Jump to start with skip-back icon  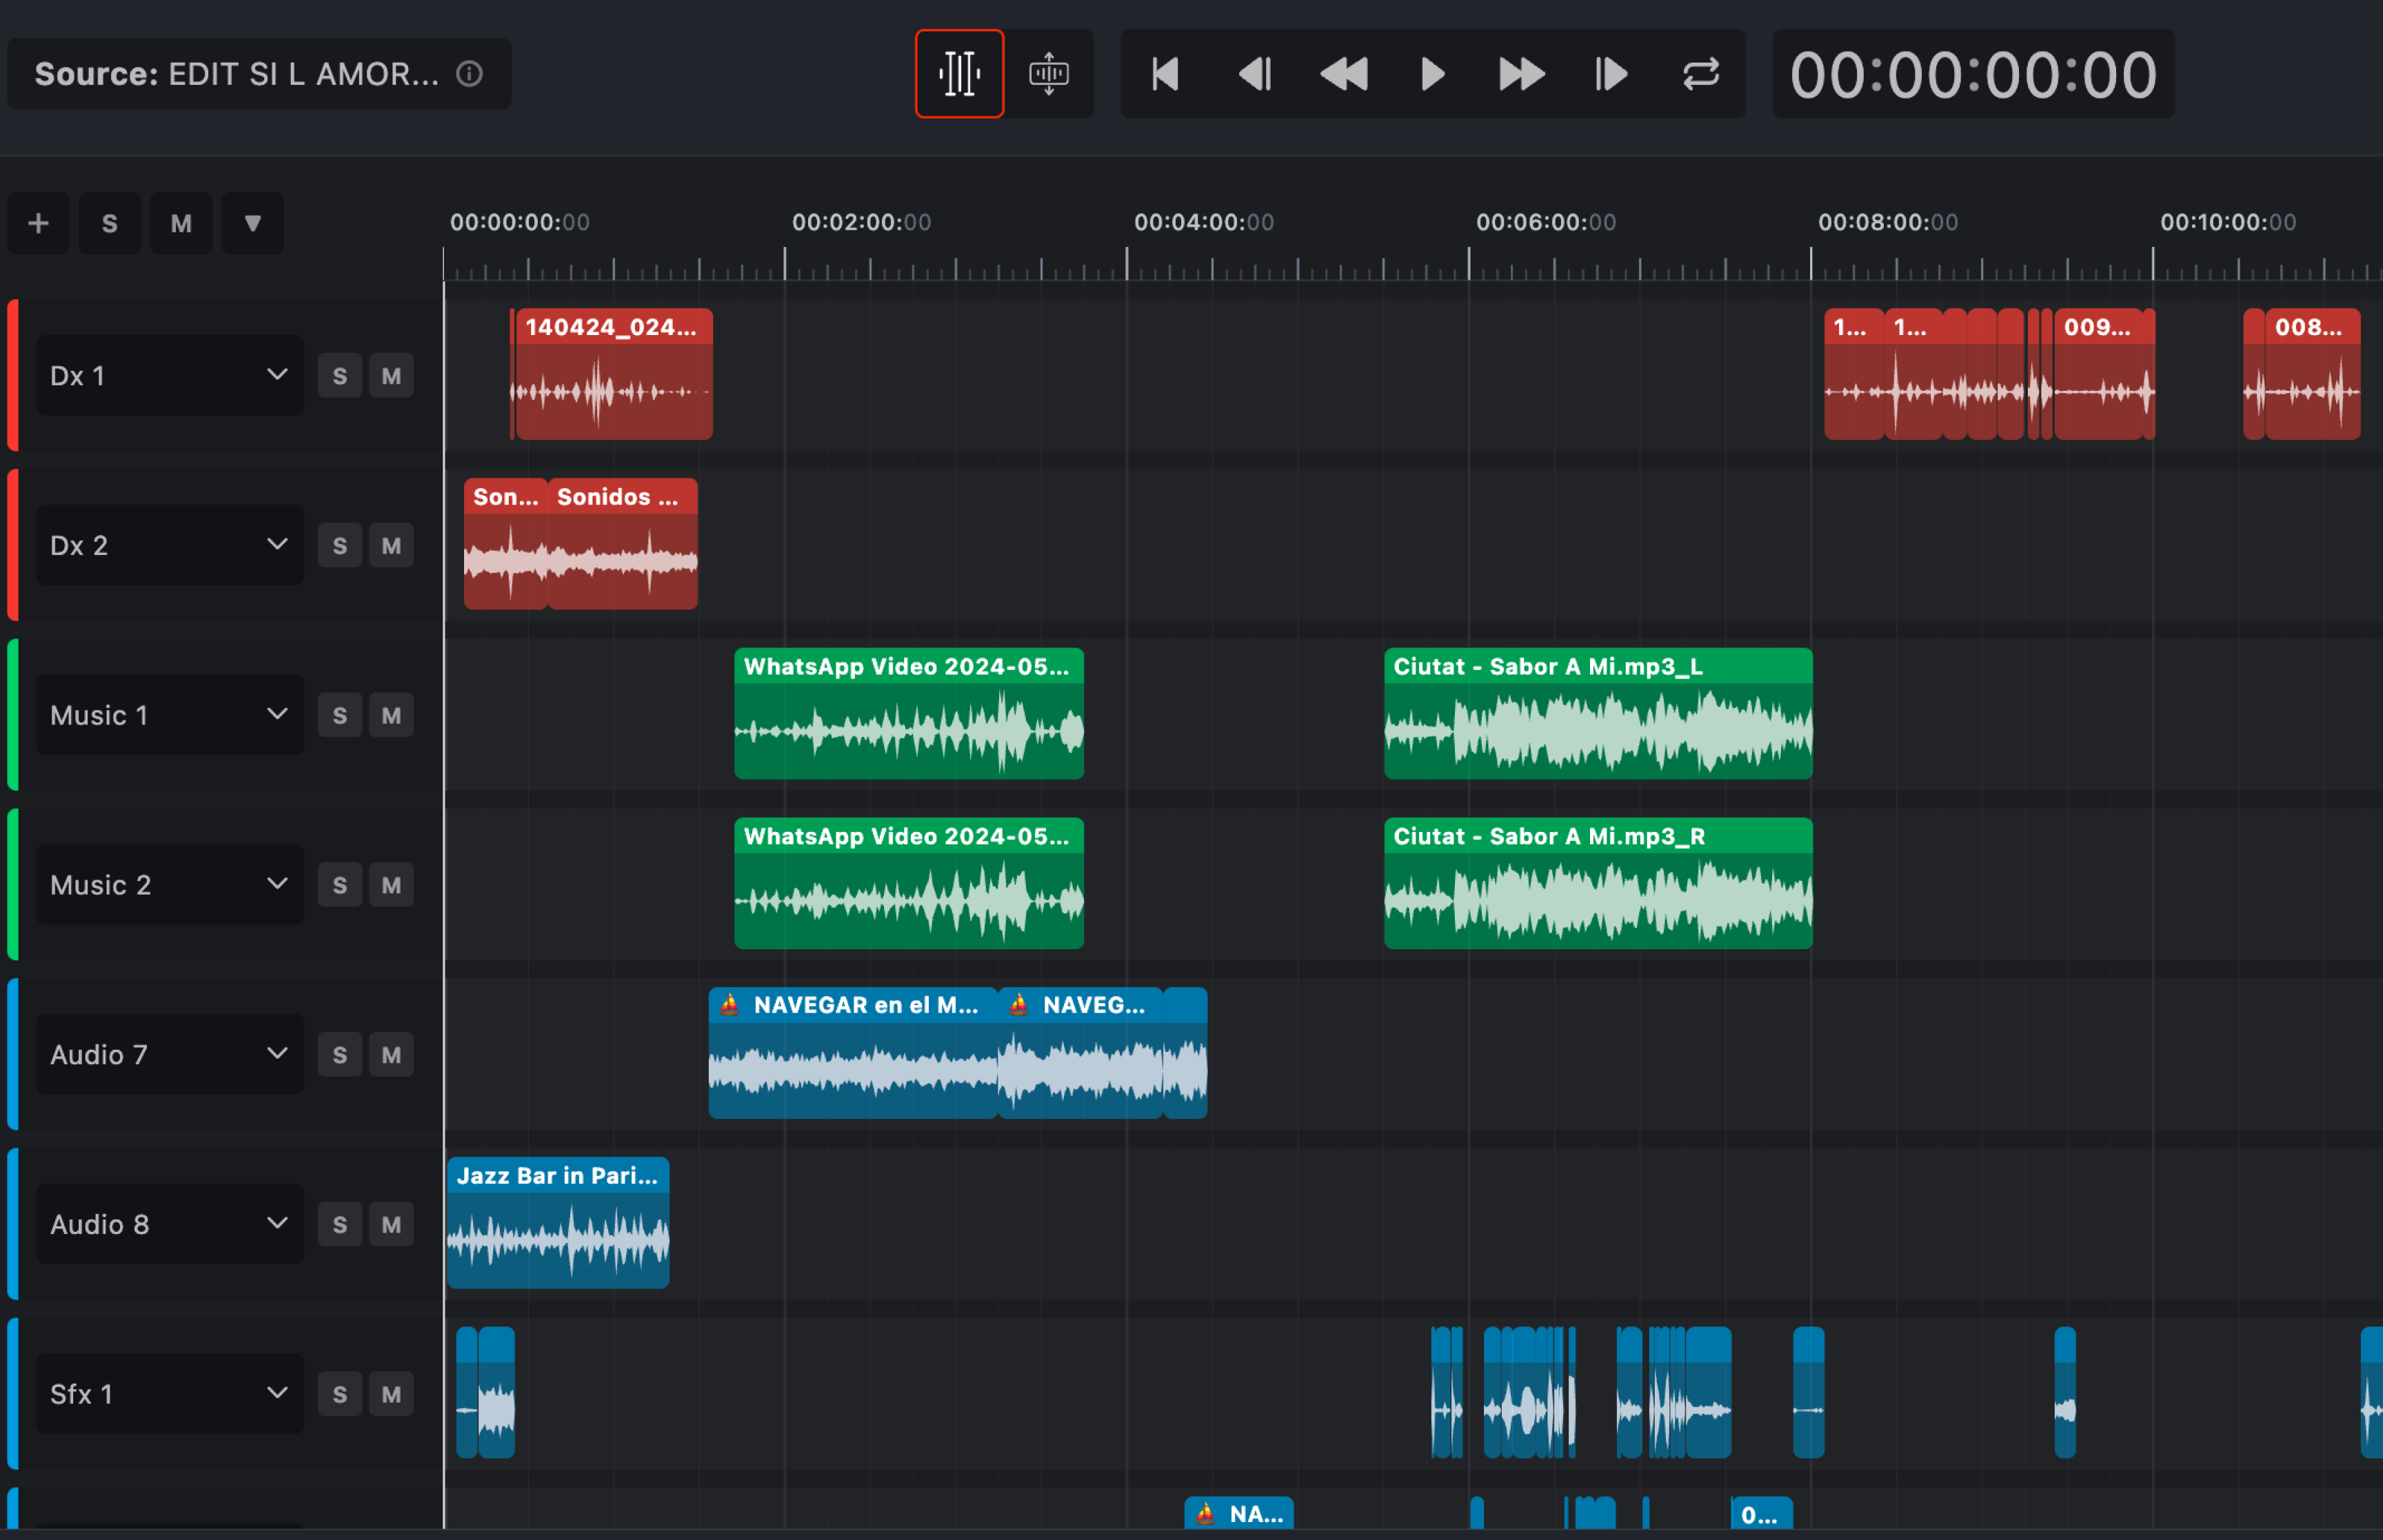[1165, 74]
